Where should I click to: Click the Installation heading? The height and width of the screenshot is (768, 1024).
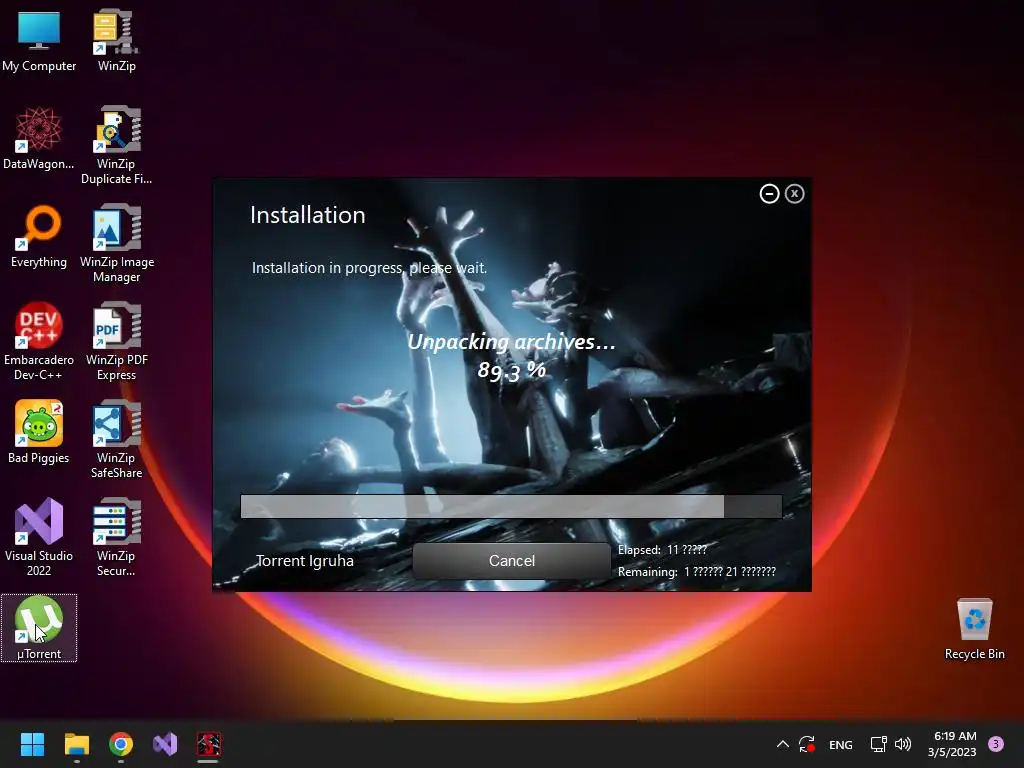(308, 215)
